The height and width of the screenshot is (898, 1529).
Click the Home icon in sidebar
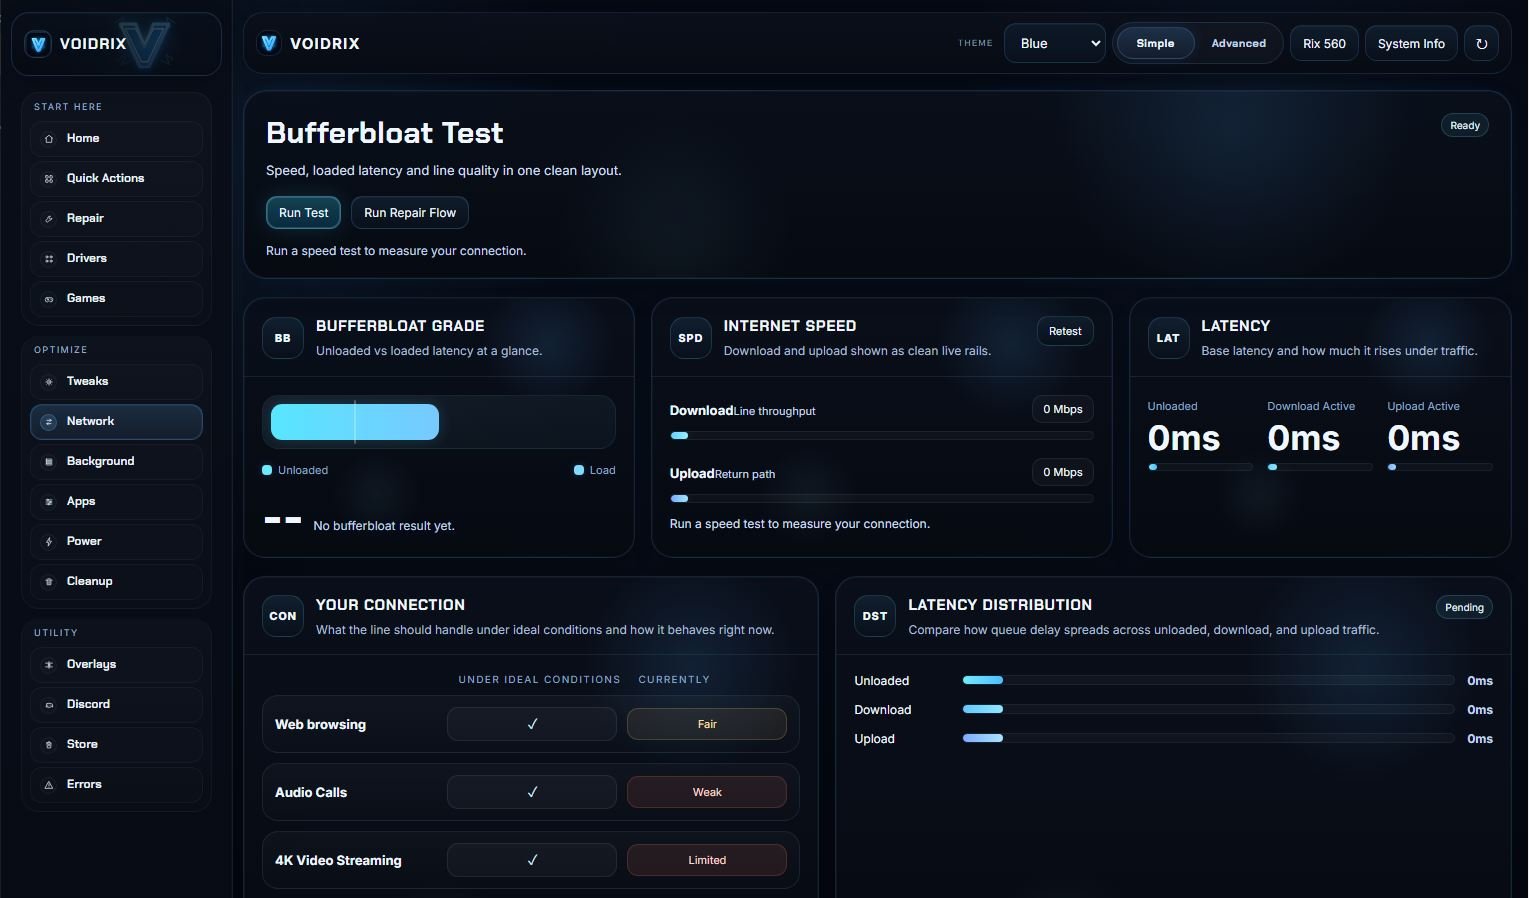coord(49,139)
